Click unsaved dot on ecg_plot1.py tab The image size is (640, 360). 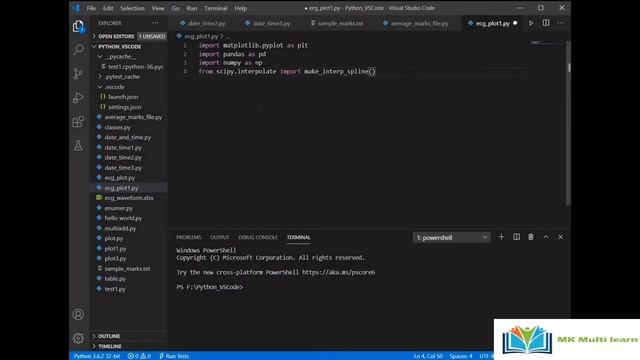click(x=515, y=23)
